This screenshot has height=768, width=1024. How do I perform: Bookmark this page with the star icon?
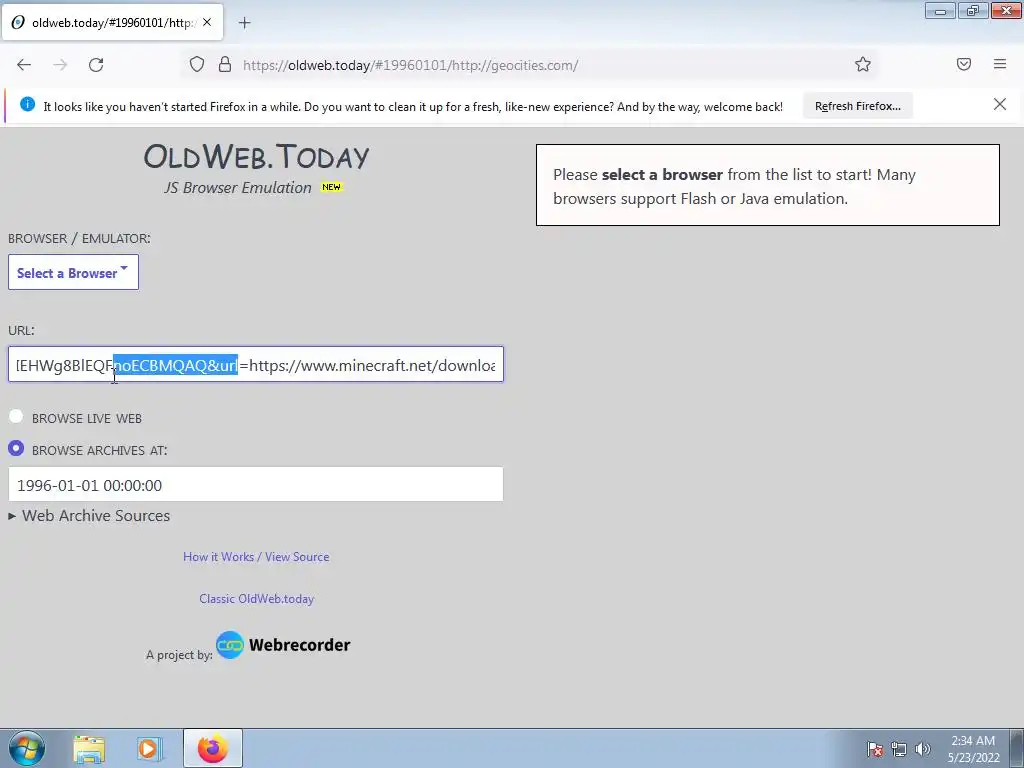863,64
